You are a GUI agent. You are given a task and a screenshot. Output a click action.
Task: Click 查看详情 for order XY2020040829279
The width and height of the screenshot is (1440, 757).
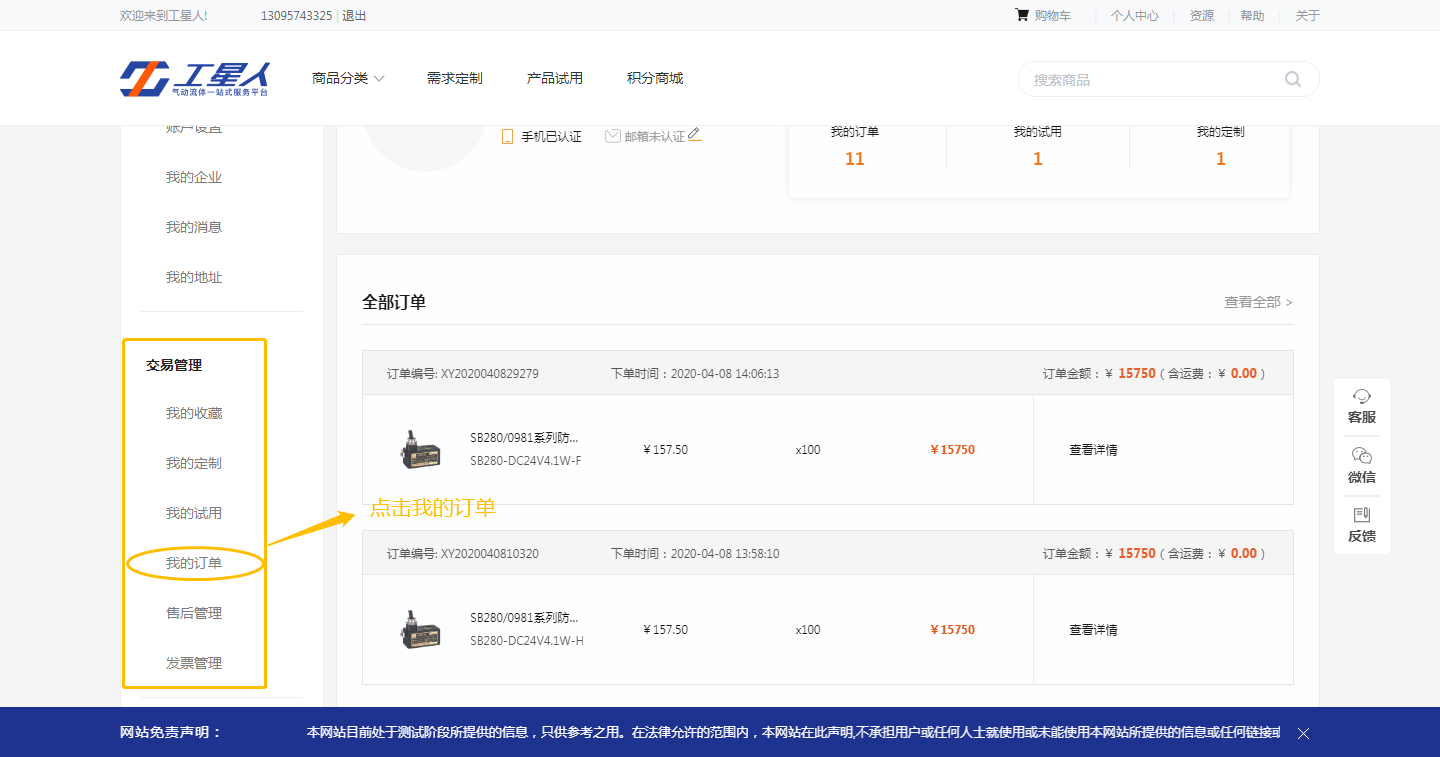click(1093, 450)
